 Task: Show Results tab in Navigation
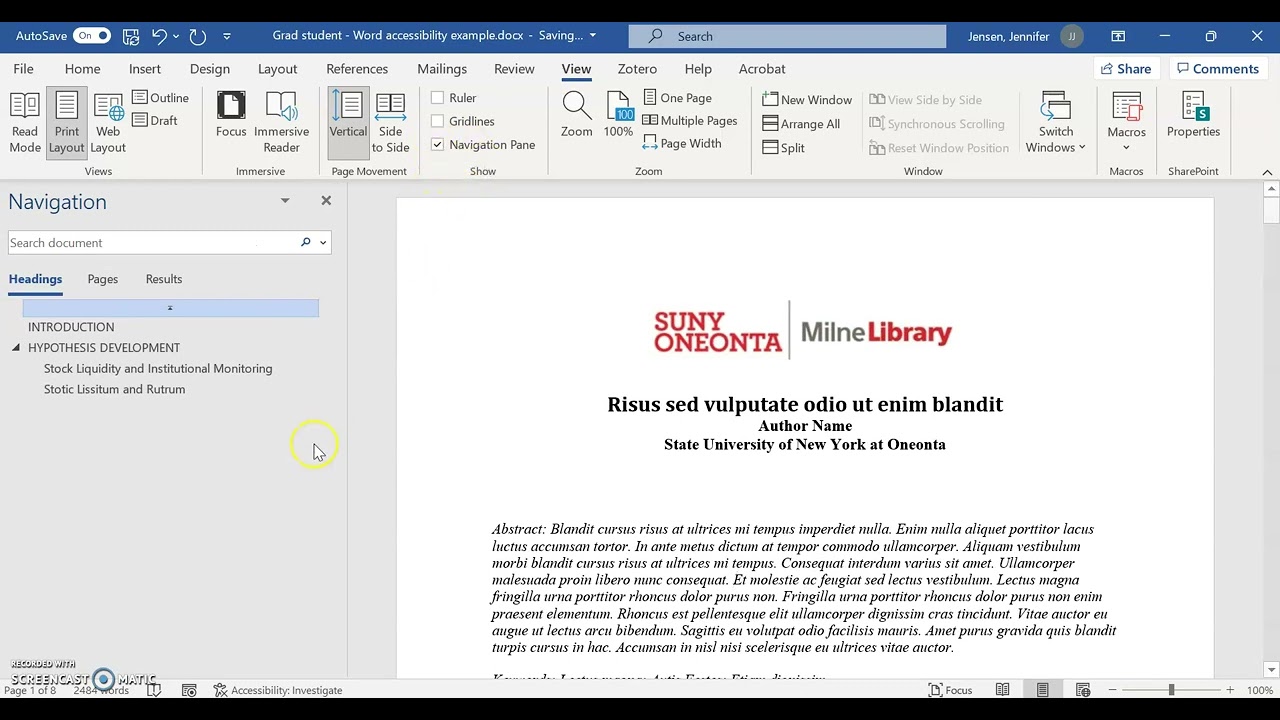click(x=164, y=279)
